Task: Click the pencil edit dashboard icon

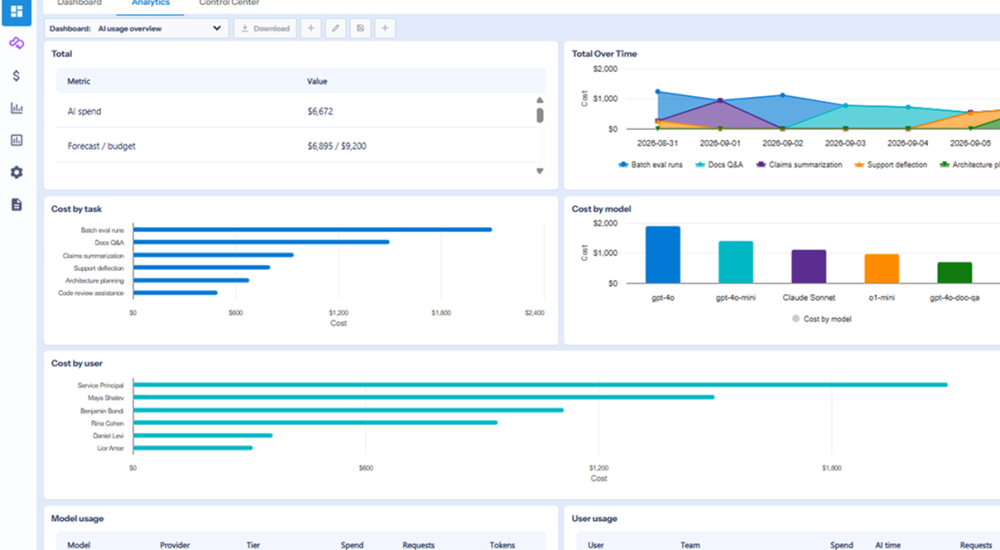Action: [x=335, y=28]
